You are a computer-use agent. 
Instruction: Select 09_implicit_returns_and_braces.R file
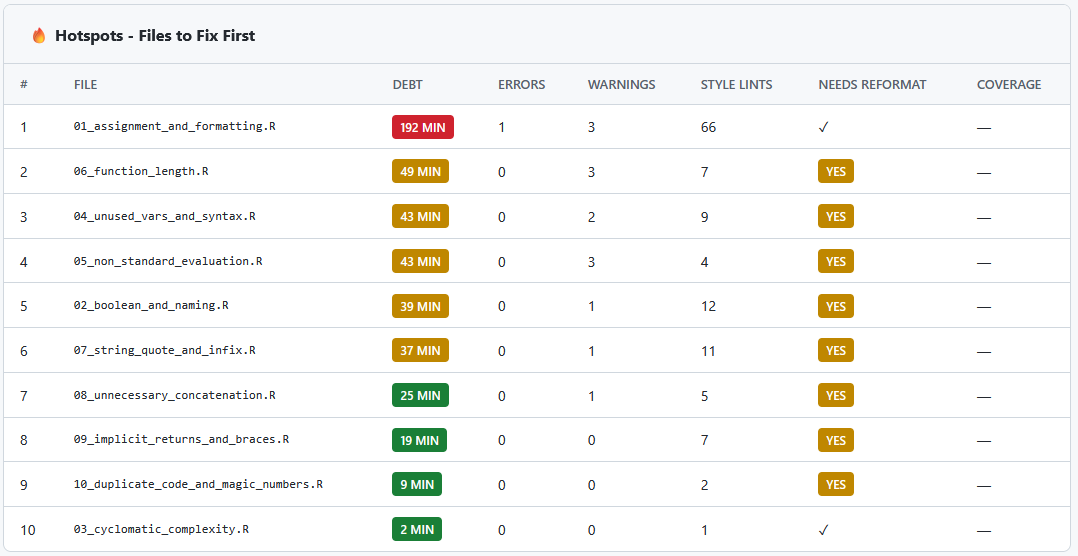181,440
